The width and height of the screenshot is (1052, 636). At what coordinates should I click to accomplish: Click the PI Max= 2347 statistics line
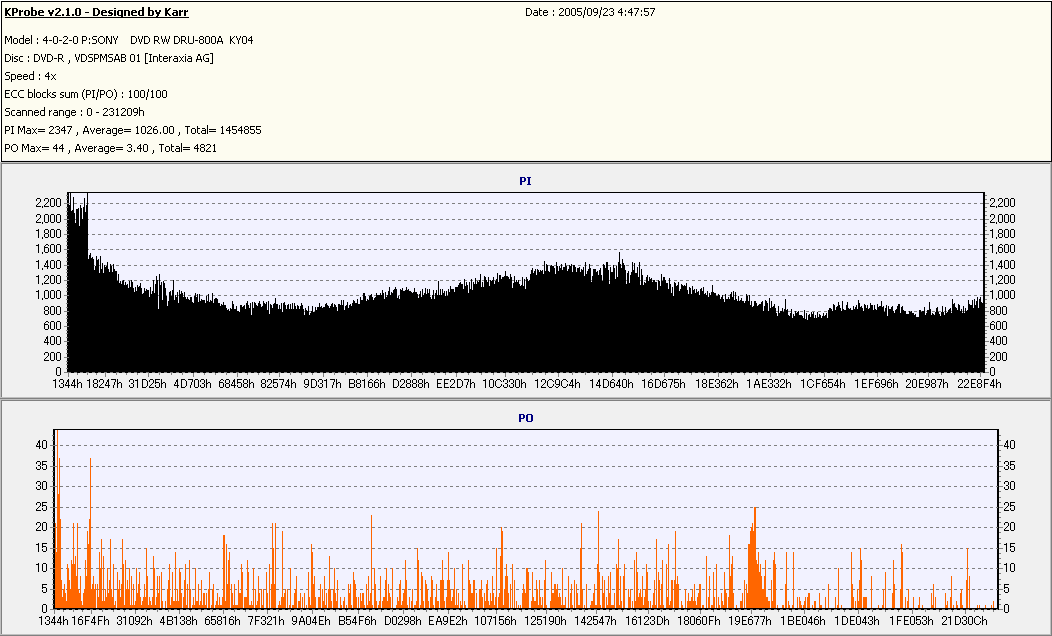(x=133, y=130)
